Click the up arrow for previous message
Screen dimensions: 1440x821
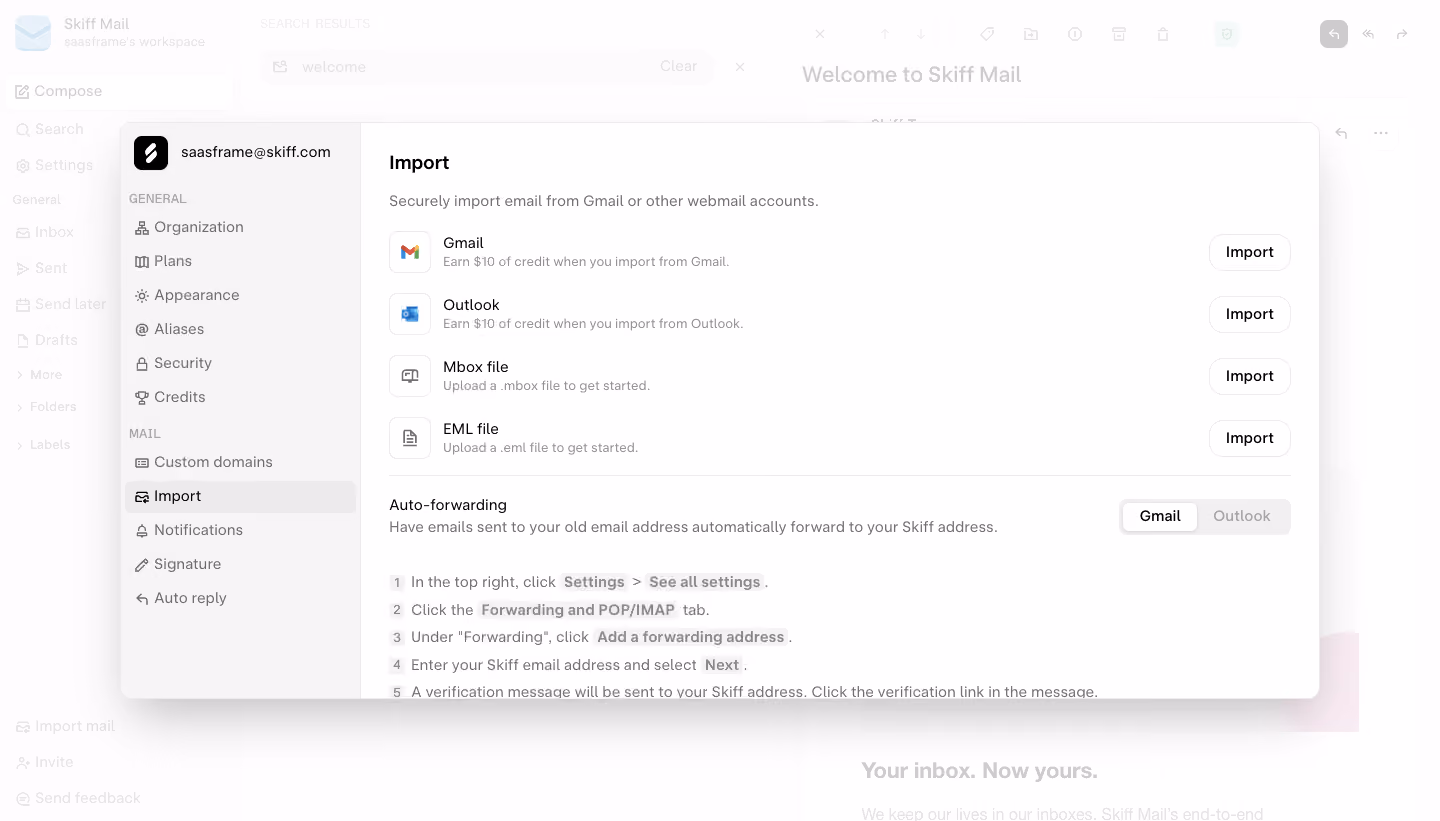coord(885,34)
